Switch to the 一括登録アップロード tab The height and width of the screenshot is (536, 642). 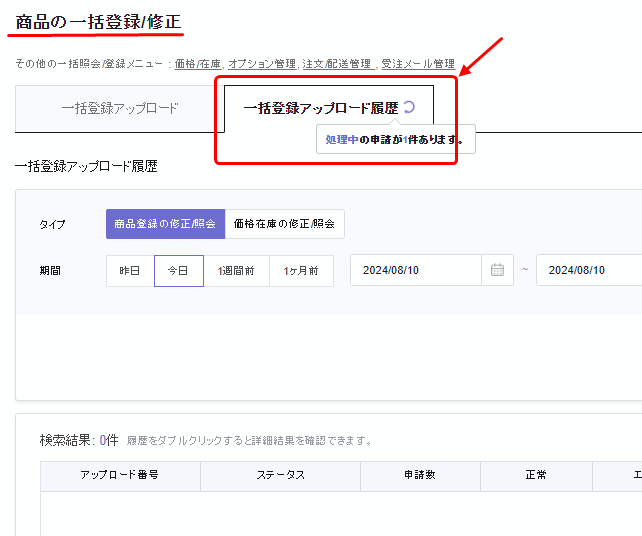point(120,108)
